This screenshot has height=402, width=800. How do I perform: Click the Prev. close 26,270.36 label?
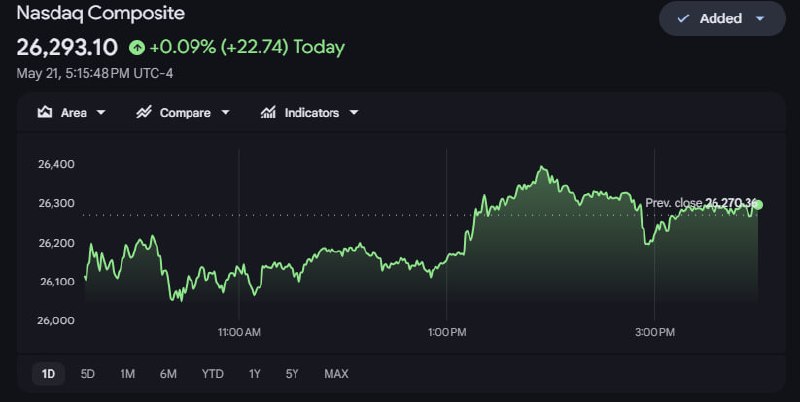(x=700, y=203)
